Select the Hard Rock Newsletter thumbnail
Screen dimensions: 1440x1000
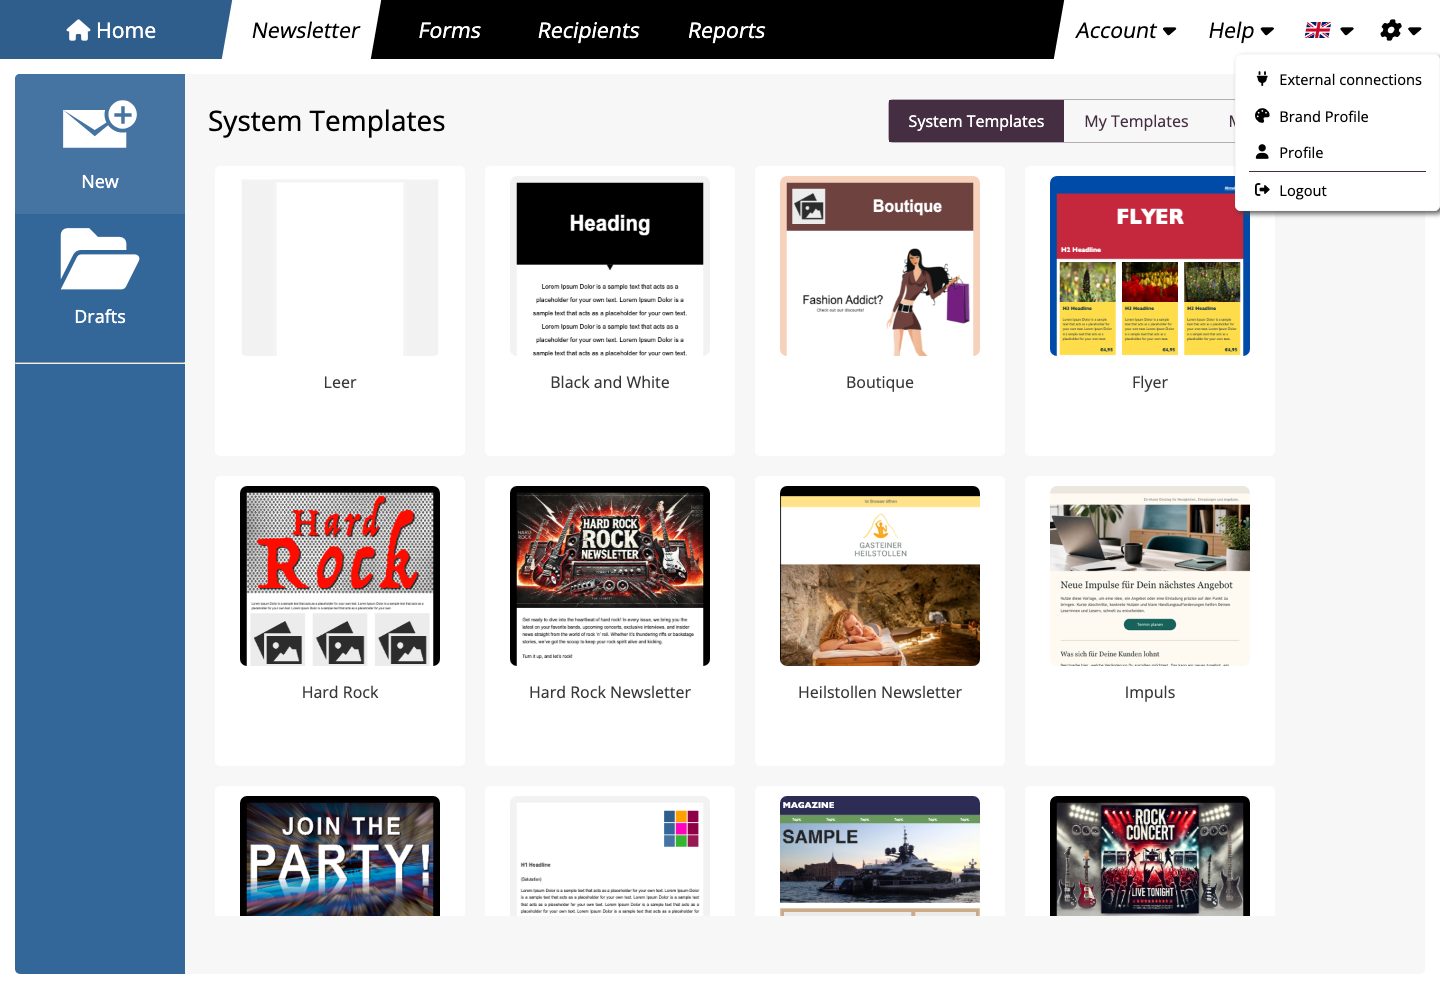[610, 576]
